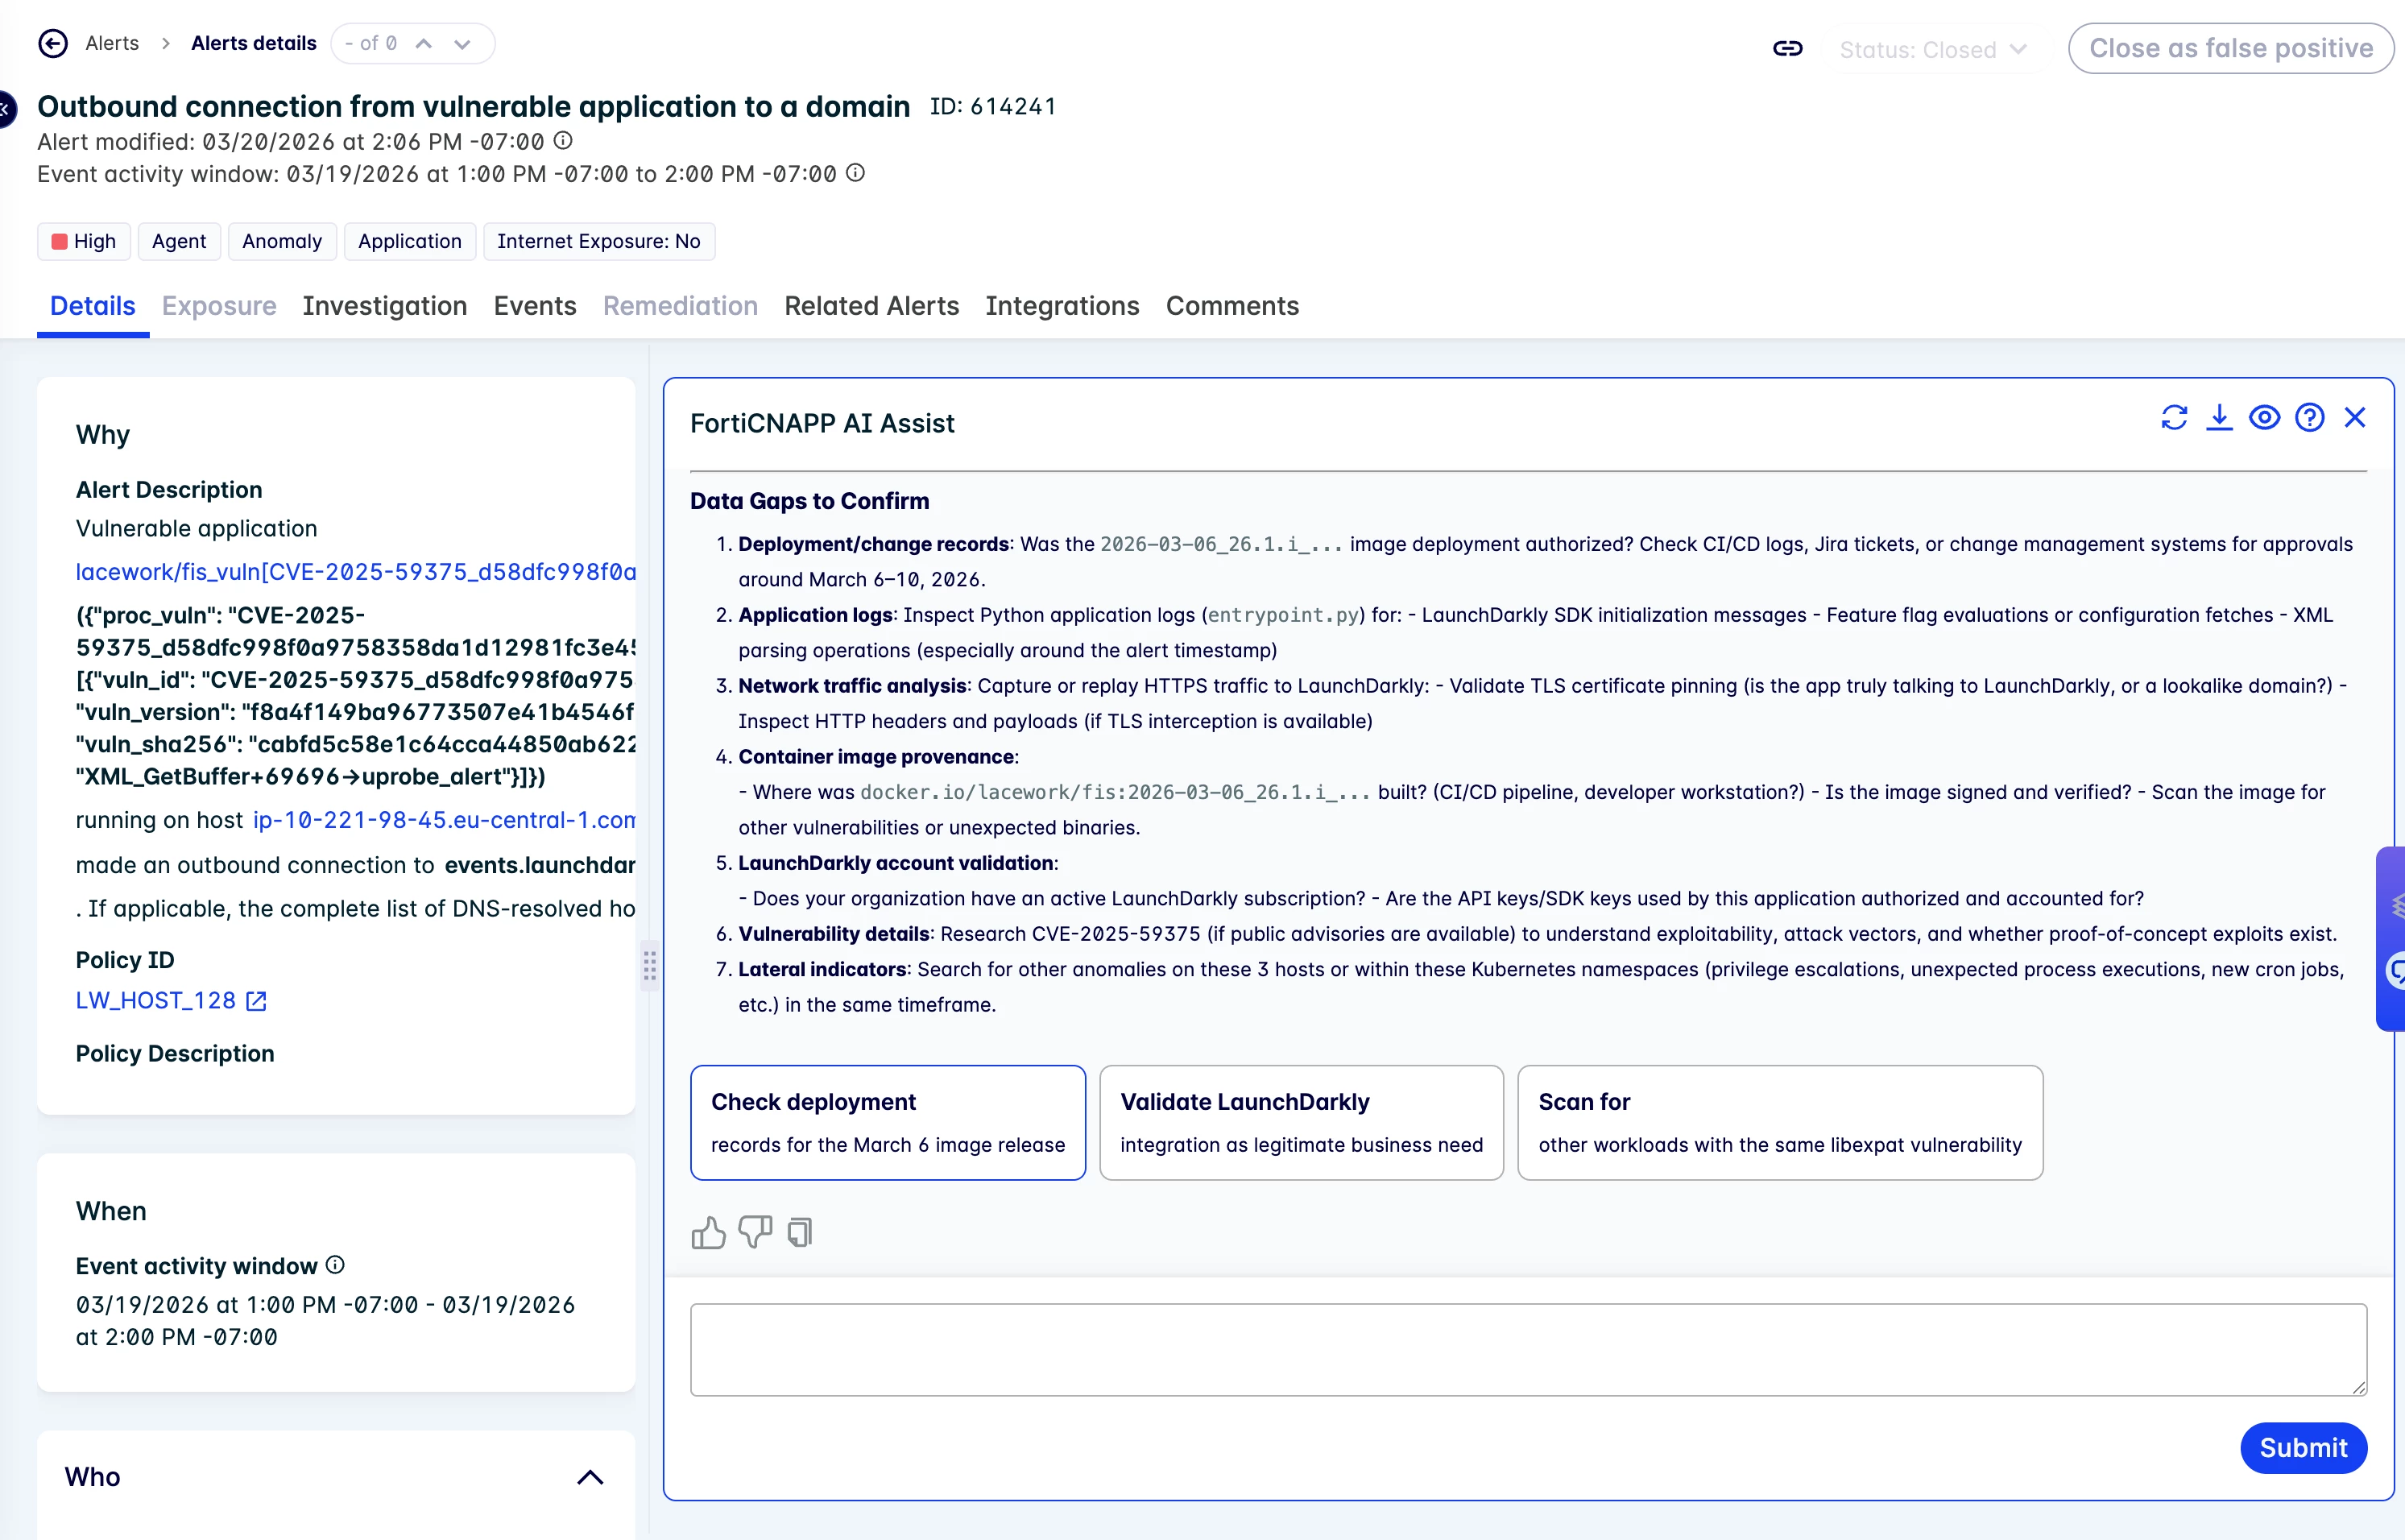Open the Comments tab
Screen dimensions: 2405x1540
[x=1232, y=306]
